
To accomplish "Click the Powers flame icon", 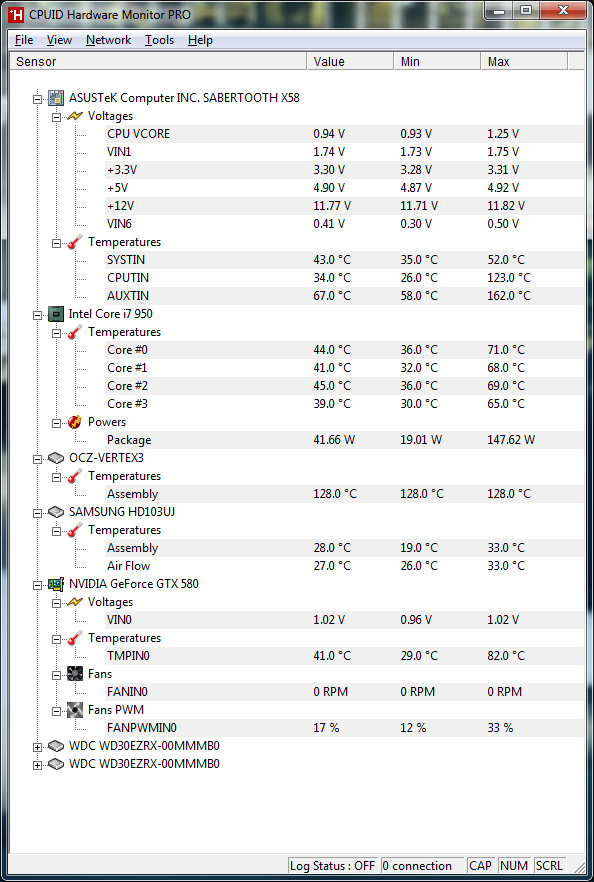I will coord(75,422).
